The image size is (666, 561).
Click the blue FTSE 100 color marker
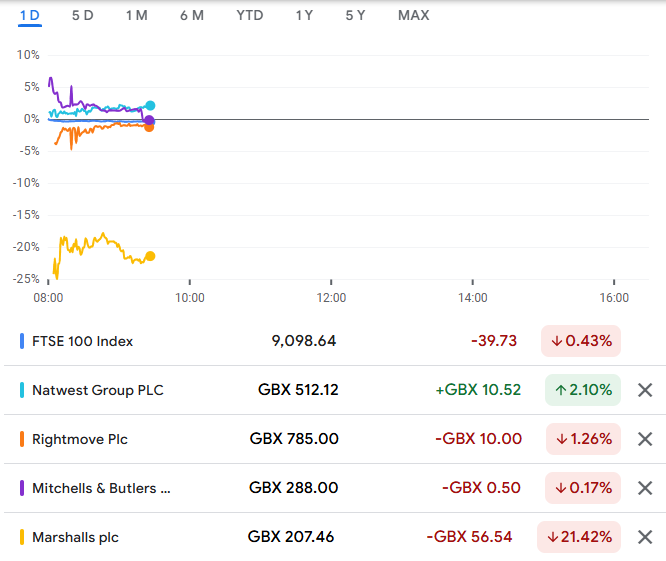[22, 341]
